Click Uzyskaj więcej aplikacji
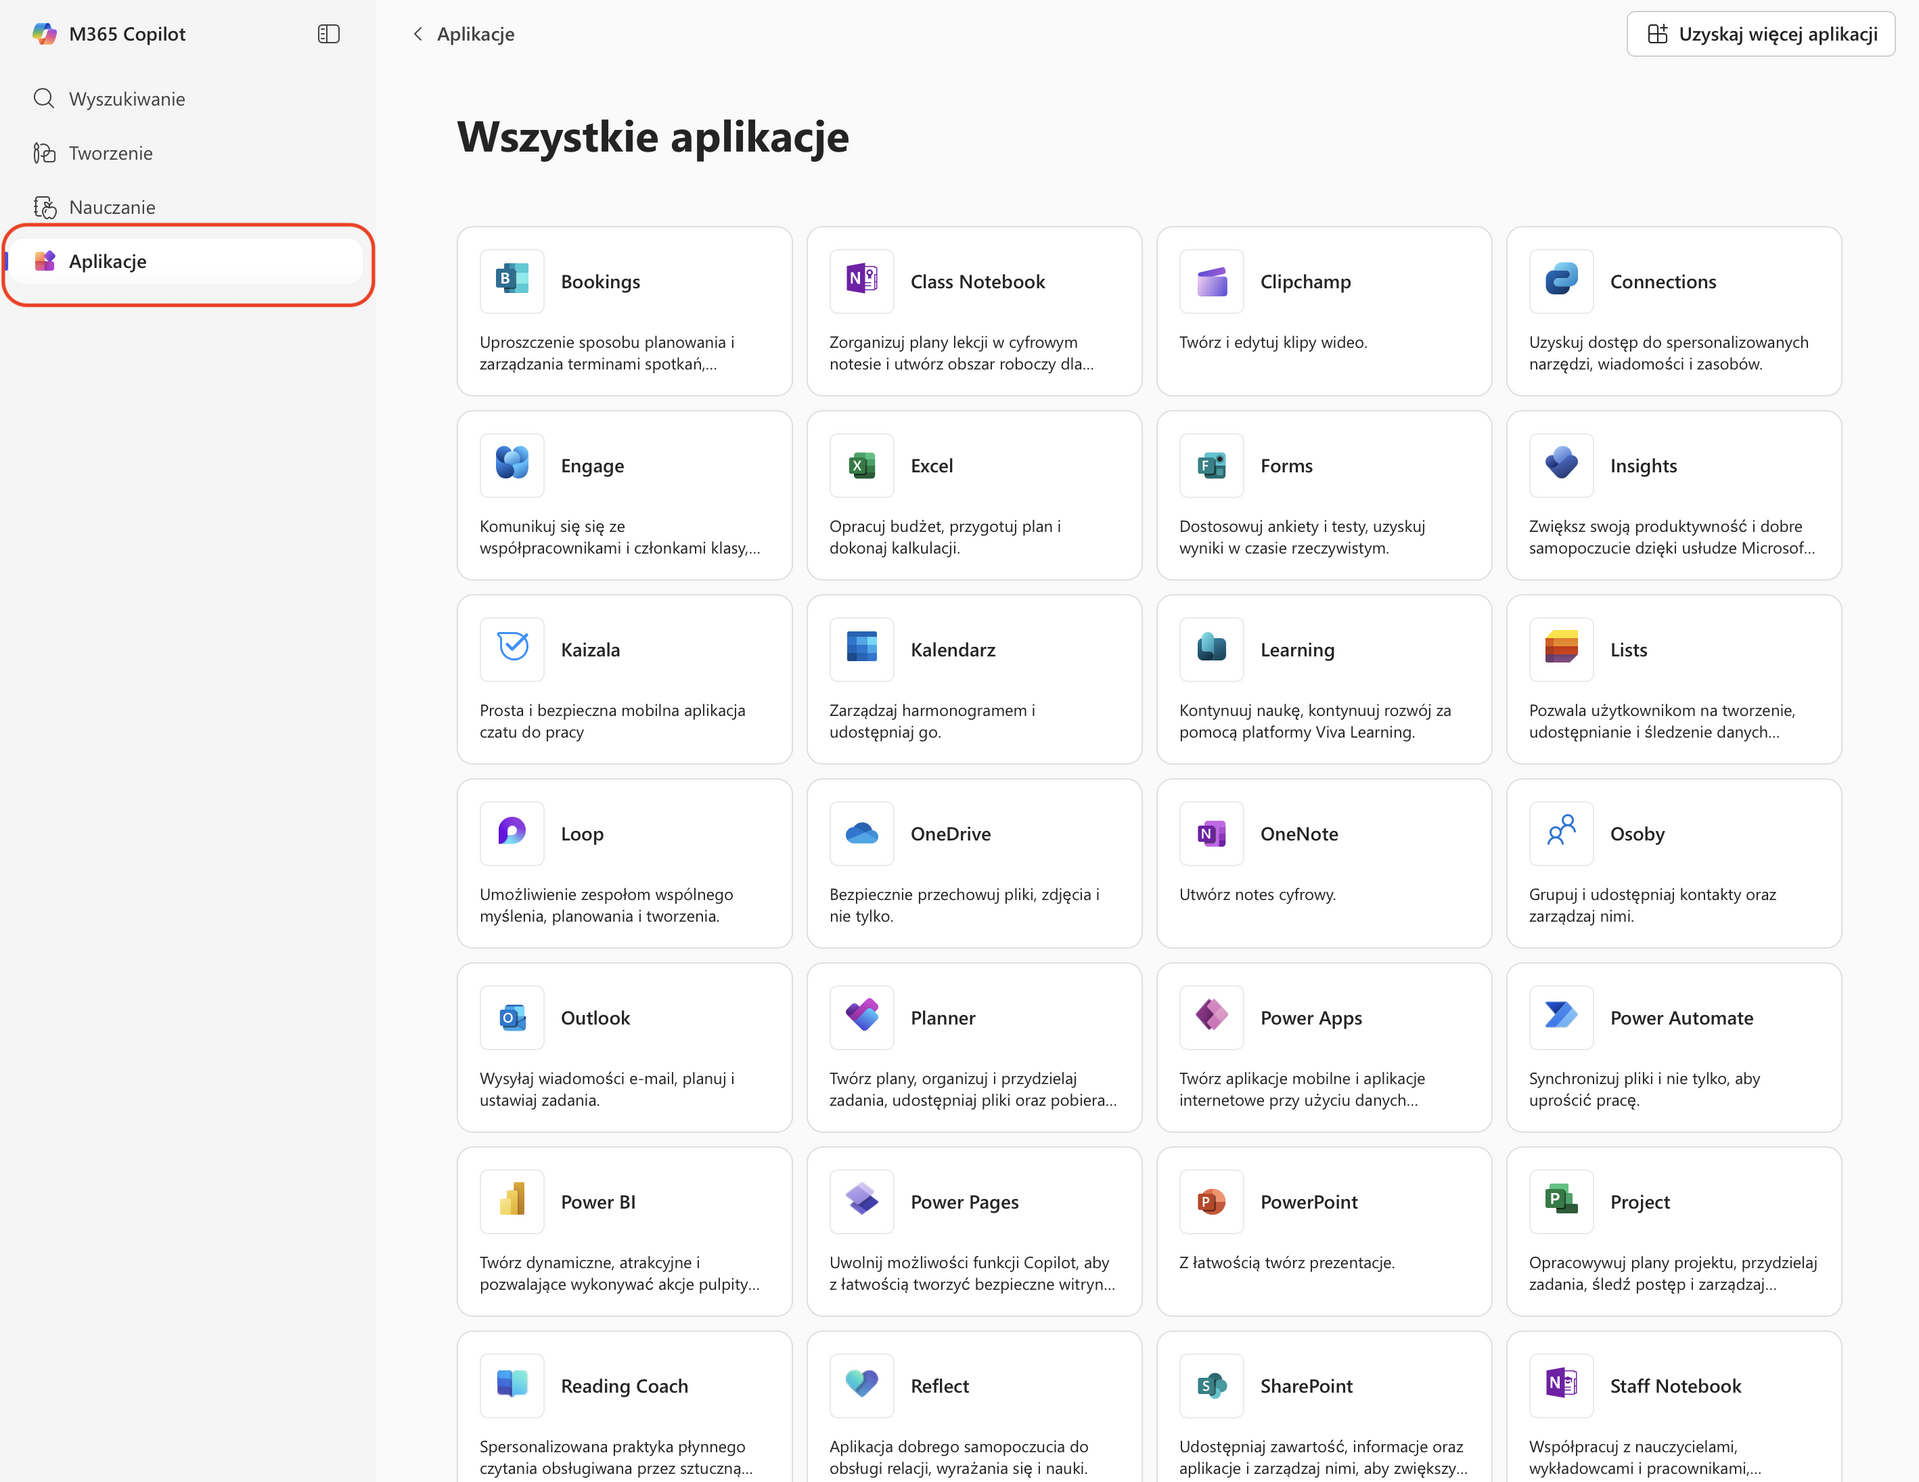 coord(1760,33)
